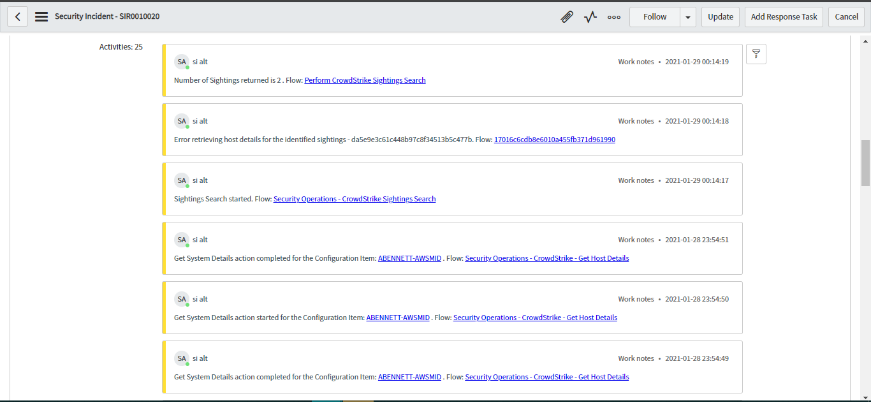This screenshot has width=871, height=402.
Task: Click SA avatar on 23:54:49 work note
Action: tap(181, 359)
